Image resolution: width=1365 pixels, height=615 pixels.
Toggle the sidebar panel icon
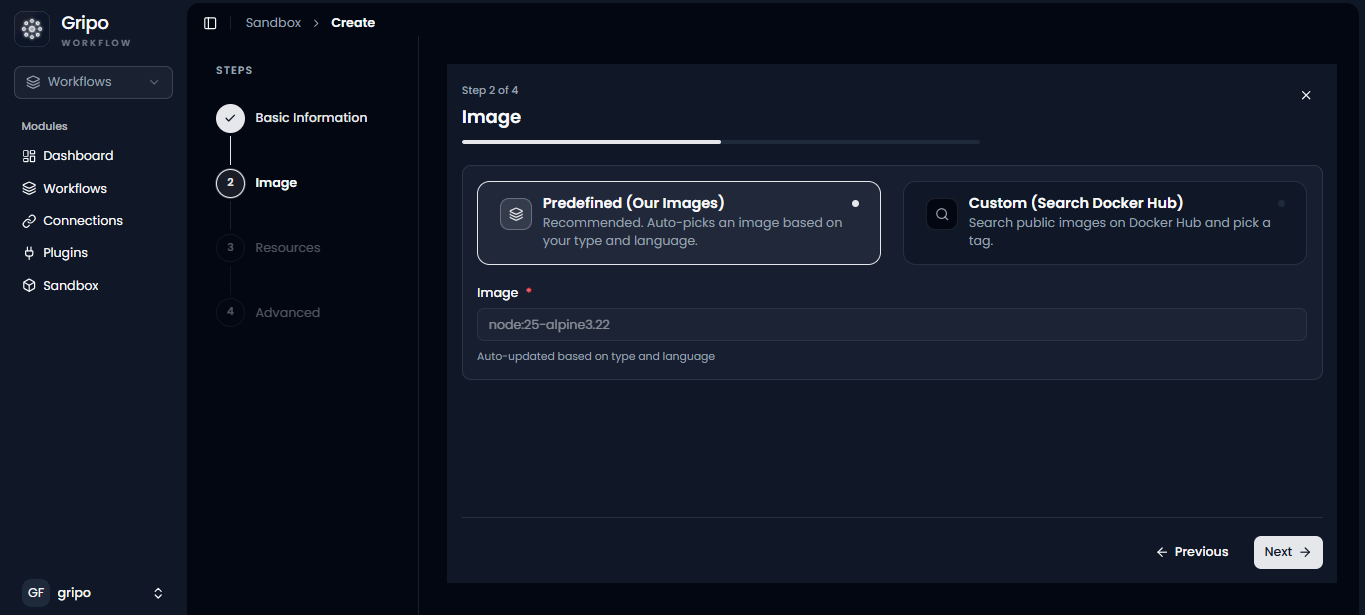(x=210, y=23)
